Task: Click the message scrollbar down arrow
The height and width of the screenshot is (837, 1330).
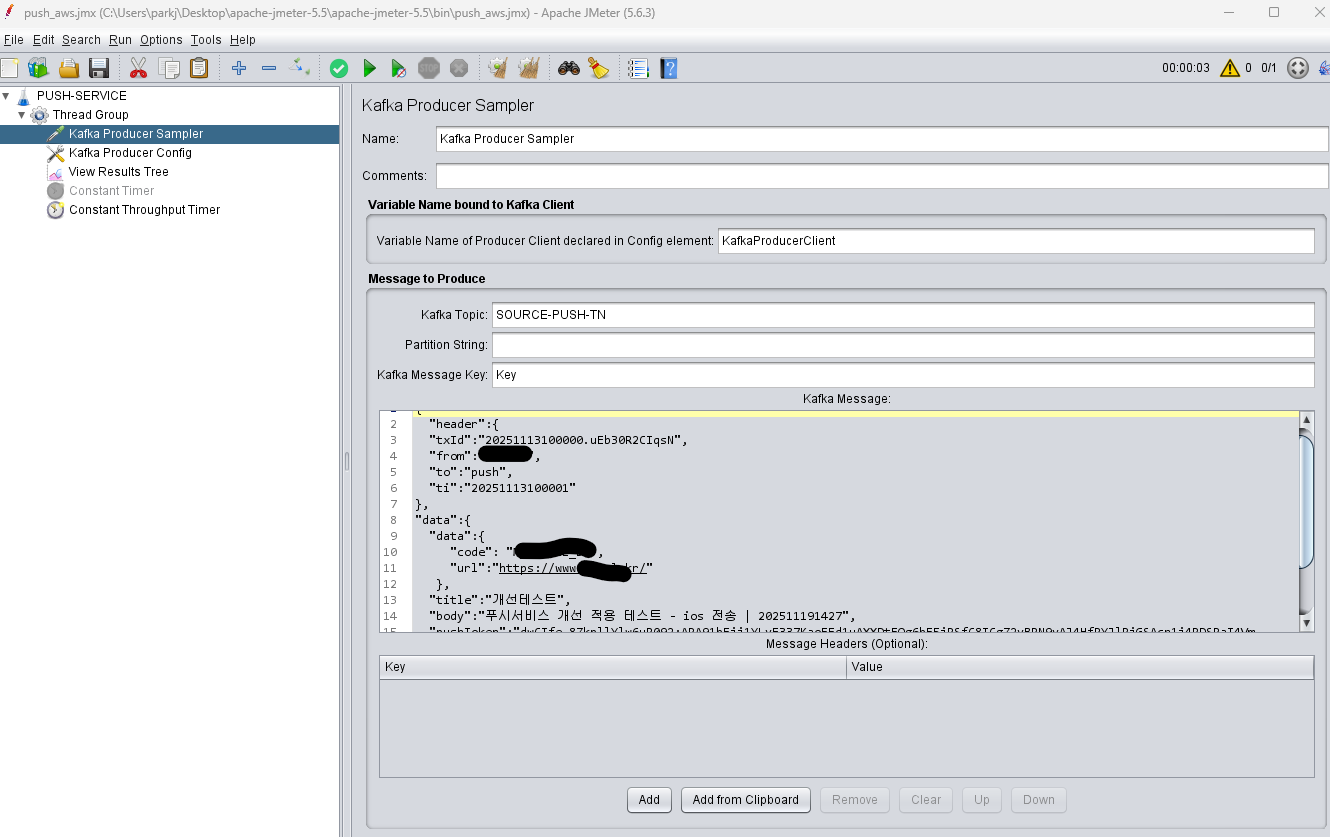Action: pos(1306,623)
